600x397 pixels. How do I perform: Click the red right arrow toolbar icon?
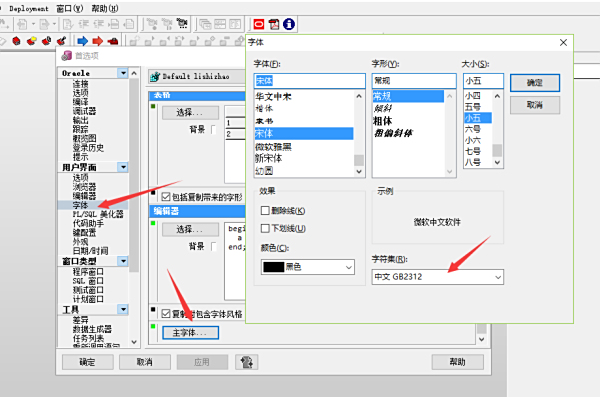click(x=98, y=41)
